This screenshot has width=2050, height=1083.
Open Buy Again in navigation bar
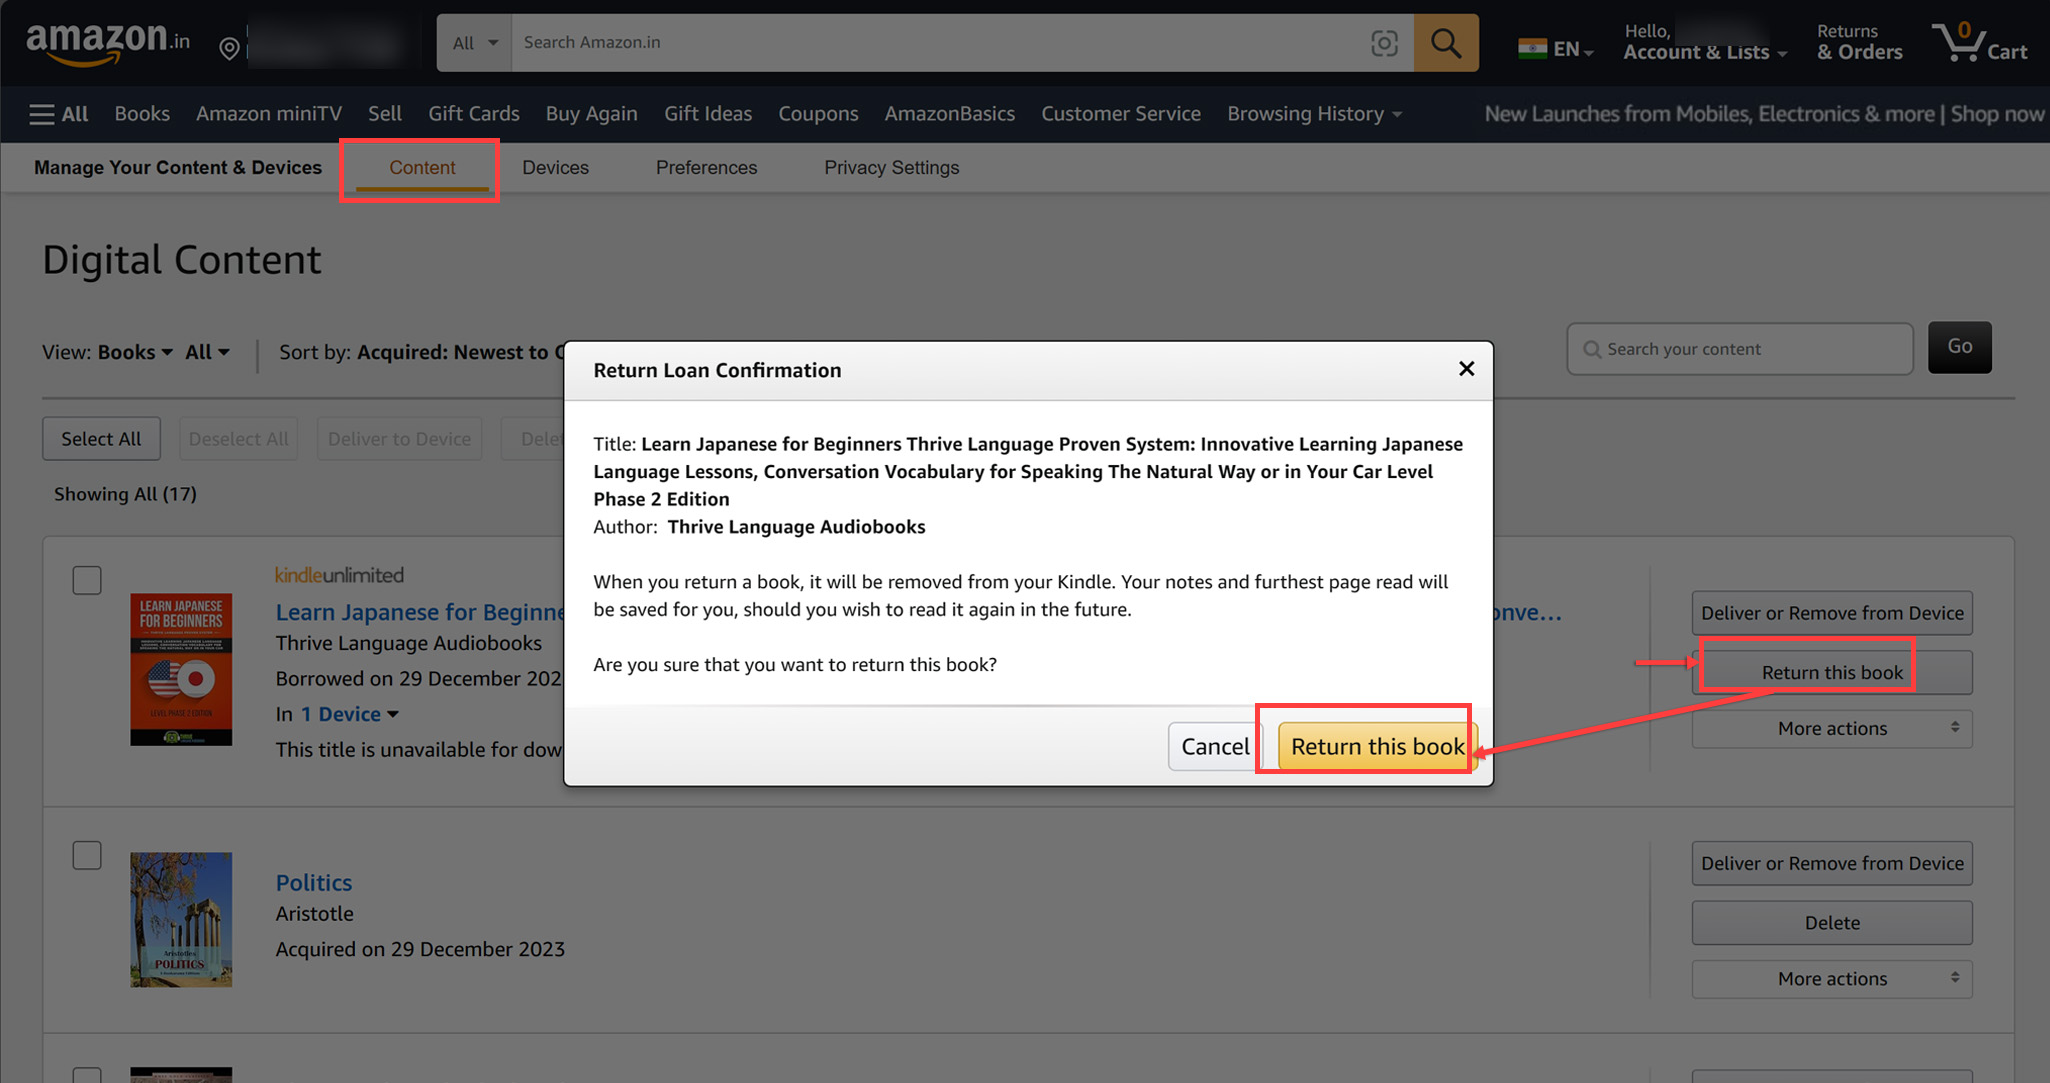coord(592,114)
